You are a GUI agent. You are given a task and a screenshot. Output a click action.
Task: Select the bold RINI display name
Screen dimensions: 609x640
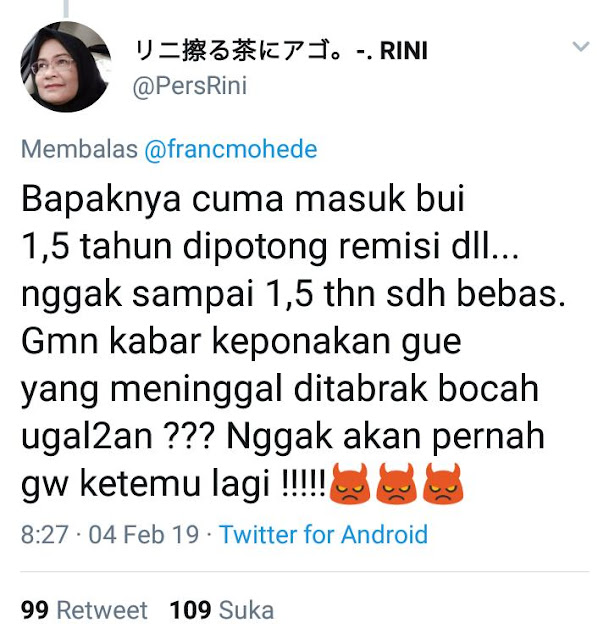point(403,51)
